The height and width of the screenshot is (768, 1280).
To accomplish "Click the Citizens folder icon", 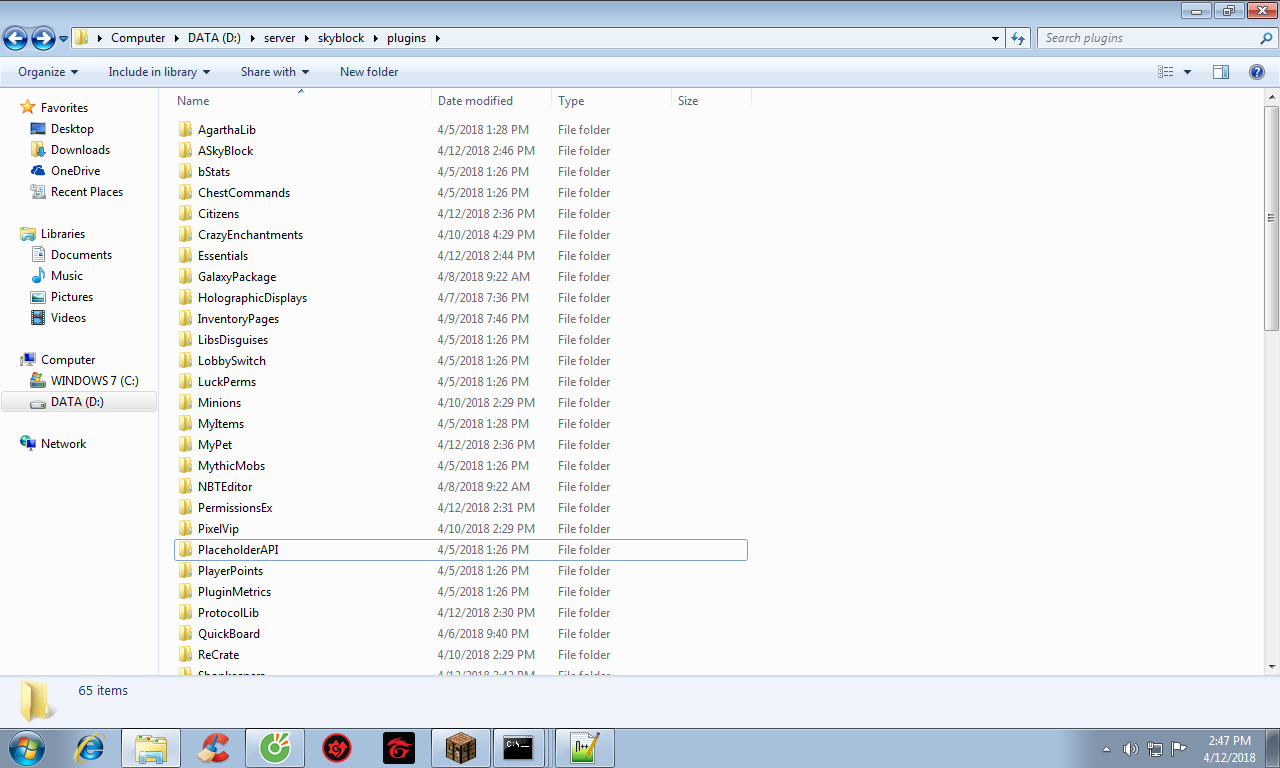I will 185,214.
